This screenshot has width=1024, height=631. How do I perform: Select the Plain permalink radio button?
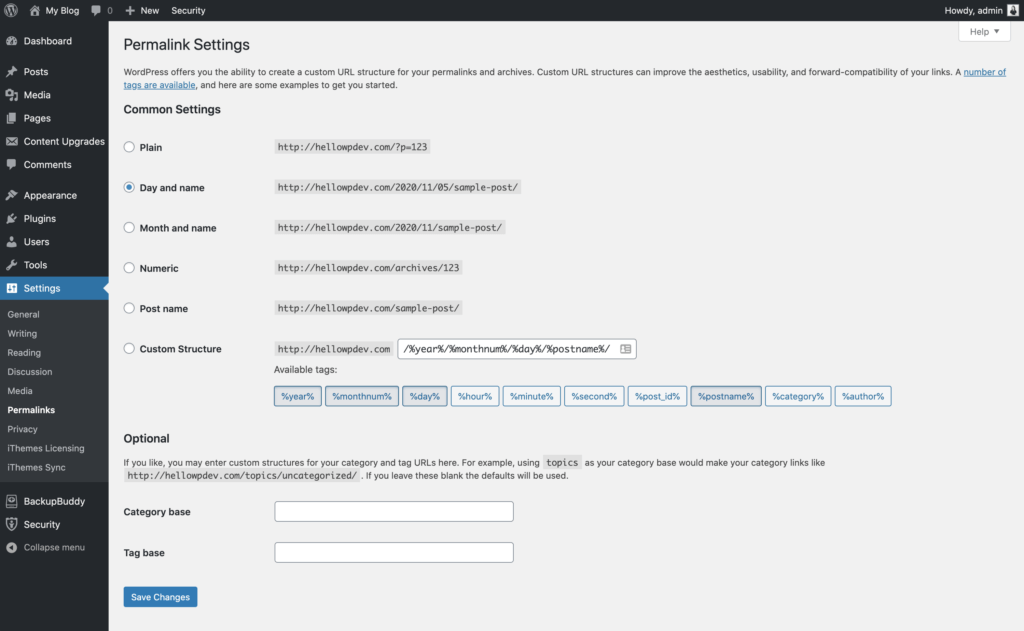[129, 147]
